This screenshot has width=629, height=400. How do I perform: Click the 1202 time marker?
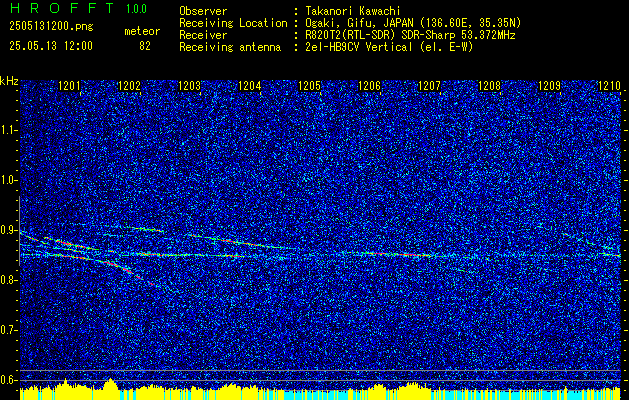[x=130, y=86]
